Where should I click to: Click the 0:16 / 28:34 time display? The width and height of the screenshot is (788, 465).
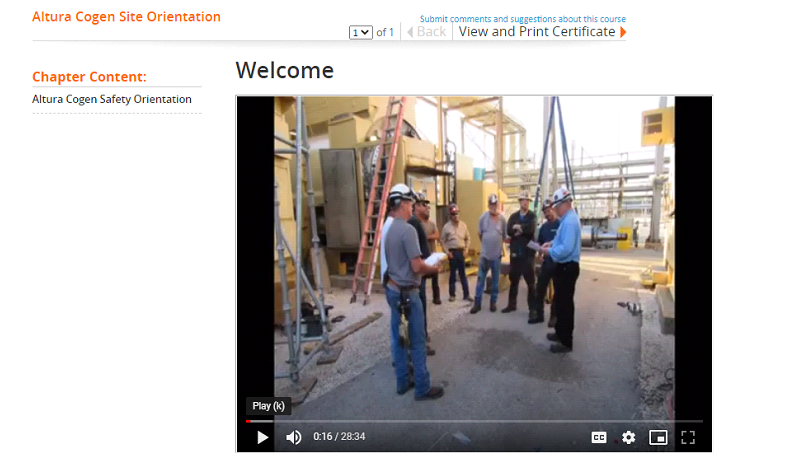tap(339, 436)
